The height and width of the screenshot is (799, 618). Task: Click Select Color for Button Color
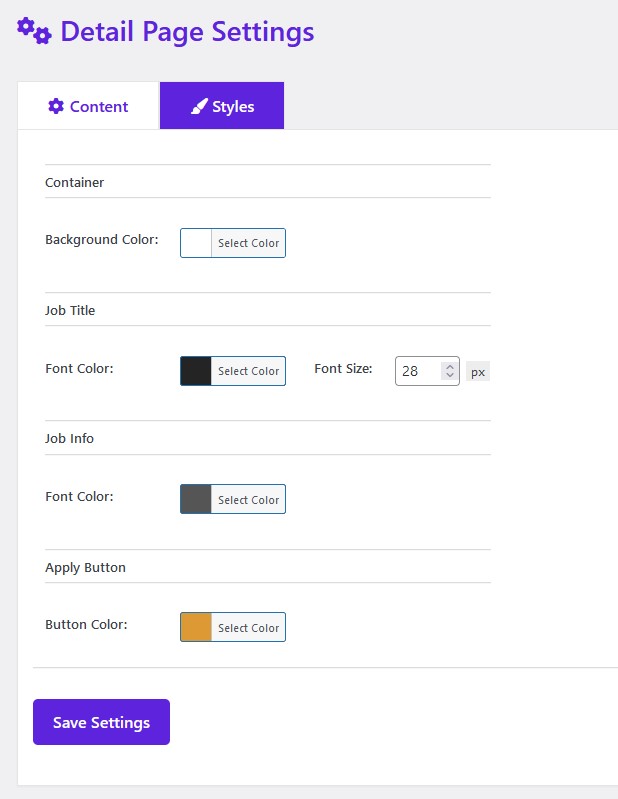[249, 627]
